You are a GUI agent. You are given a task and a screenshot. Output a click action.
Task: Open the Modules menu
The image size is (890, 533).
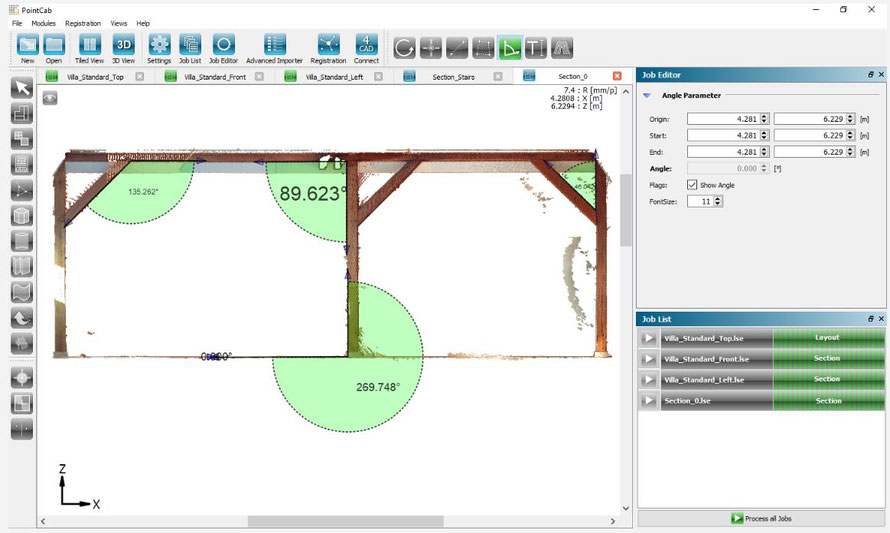pyautogui.click(x=44, y=23)
